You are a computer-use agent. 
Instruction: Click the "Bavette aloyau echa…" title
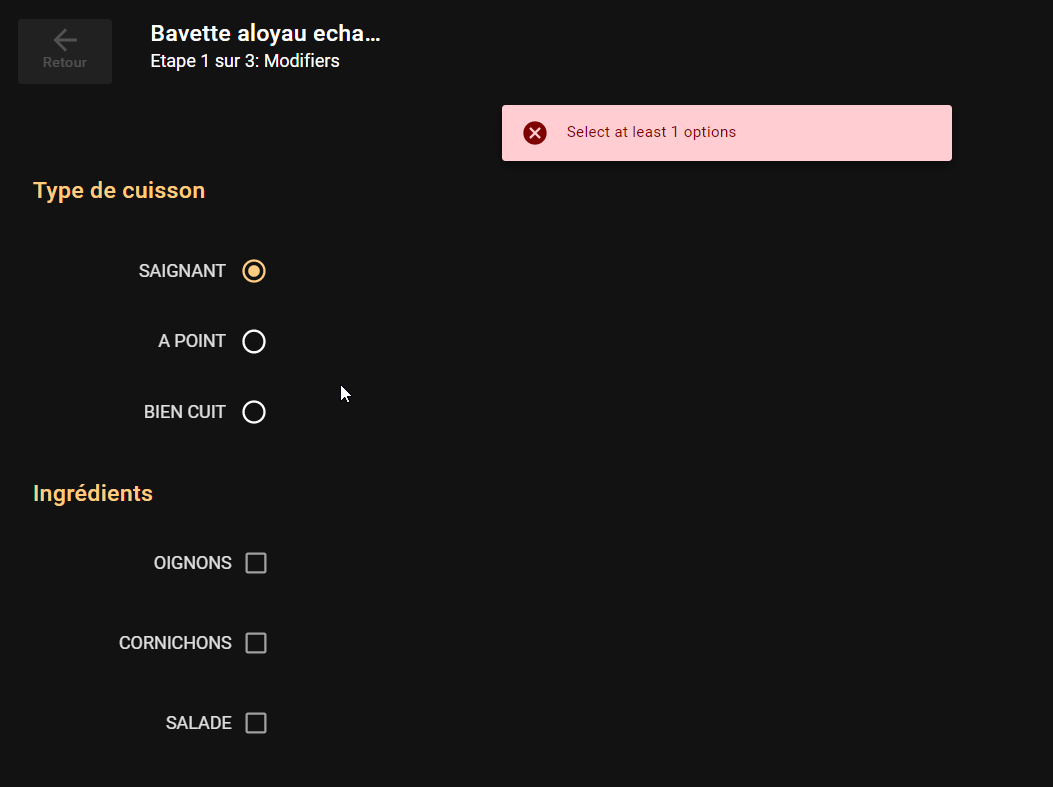(x=265, y=34)
